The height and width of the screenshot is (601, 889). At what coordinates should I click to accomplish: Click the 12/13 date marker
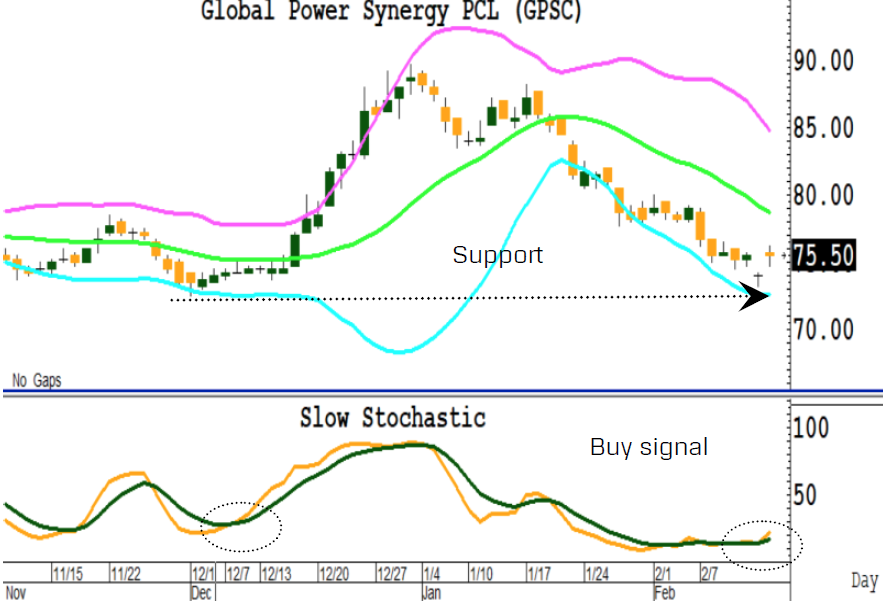(276, 574)
